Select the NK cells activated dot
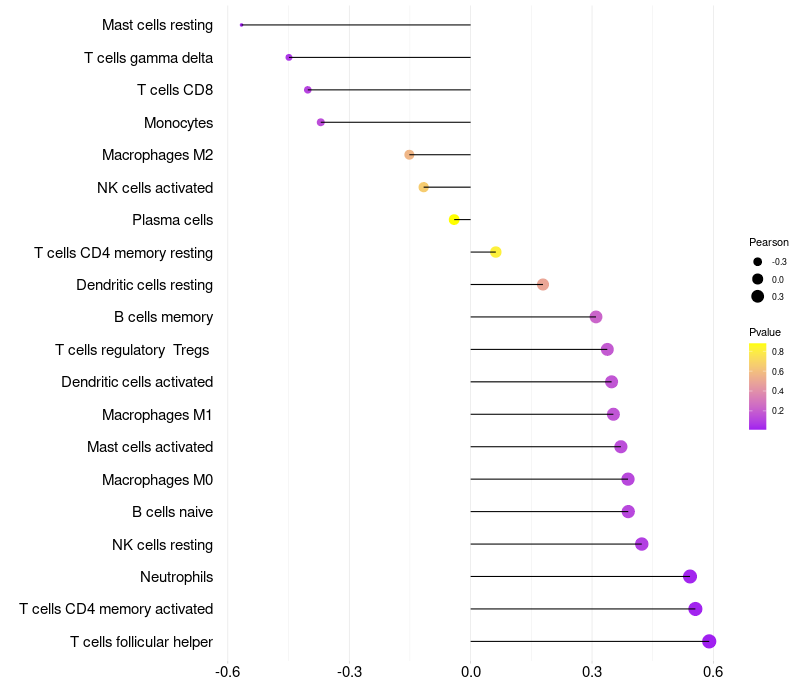 424,187
